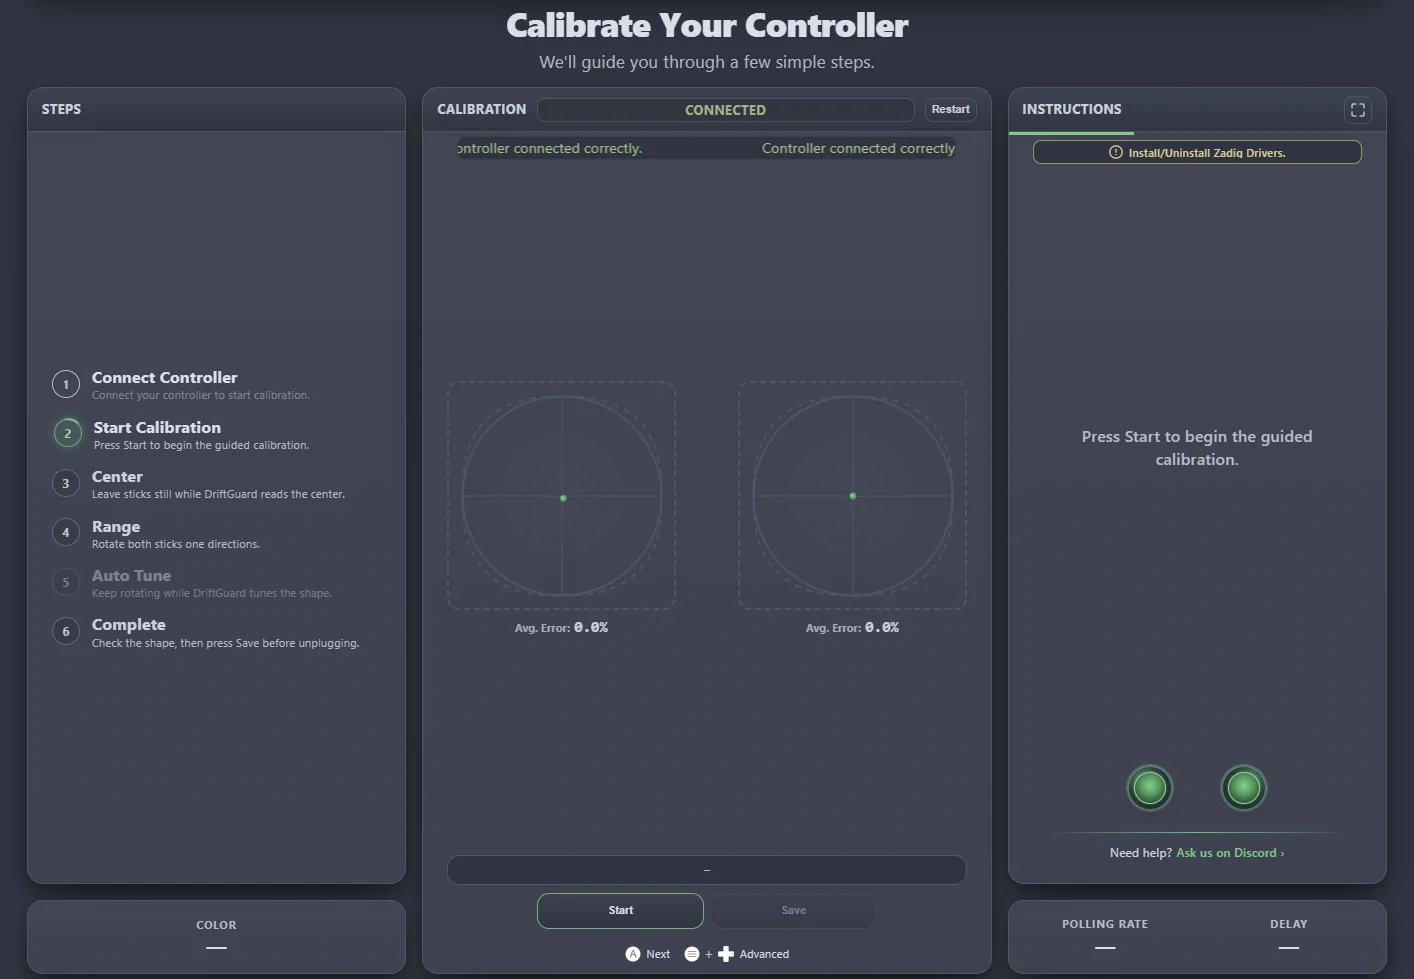Image resolution: width=1414 pixels, height=979 pixels.
Task: Click 'We'll guide you through' subtitle
Action: [x=707, y=62]
